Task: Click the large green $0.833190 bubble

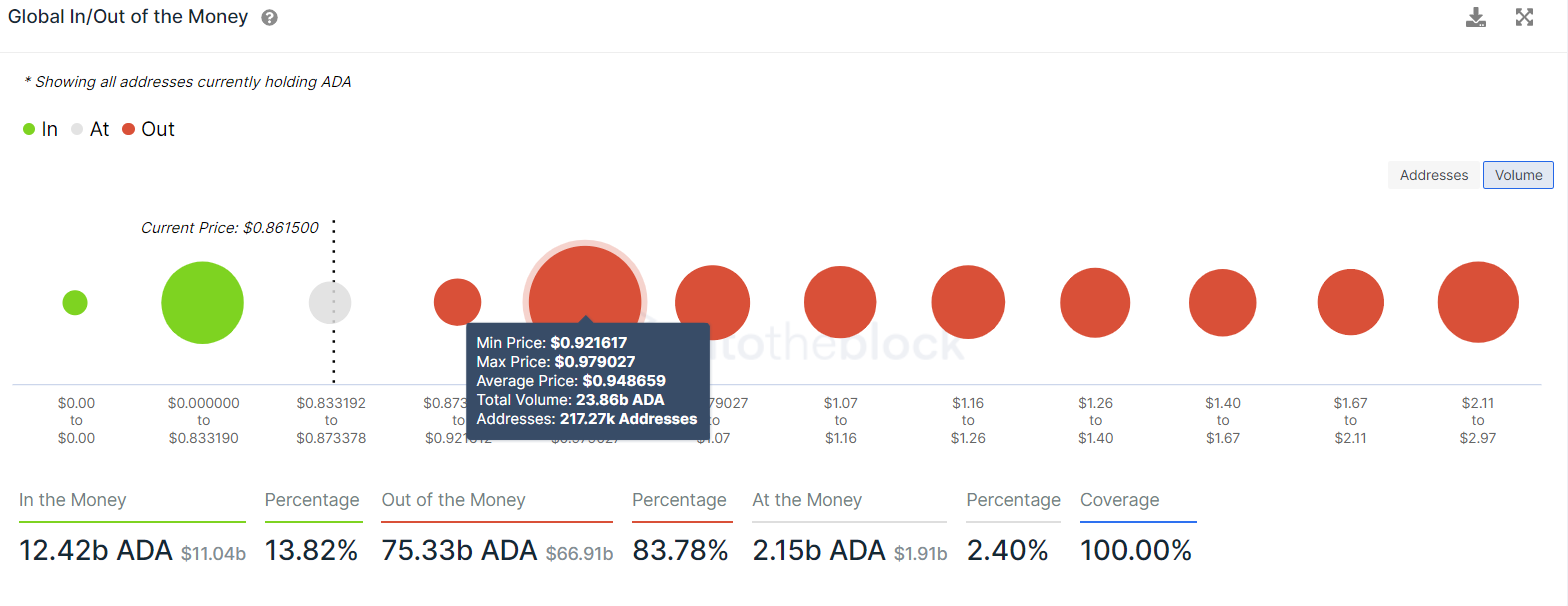Action: point(203,303)
